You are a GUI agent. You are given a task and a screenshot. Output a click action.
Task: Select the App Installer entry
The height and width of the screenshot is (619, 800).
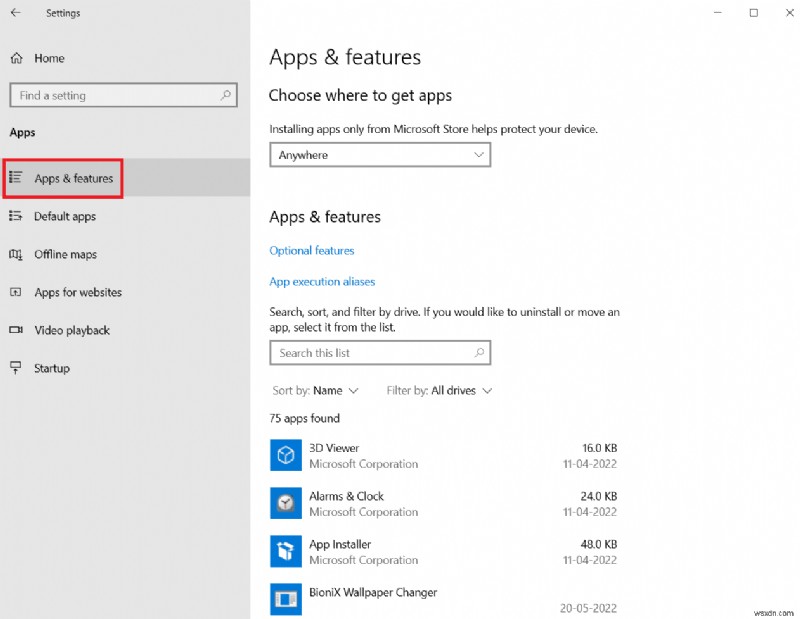click(x=443, y=552)
